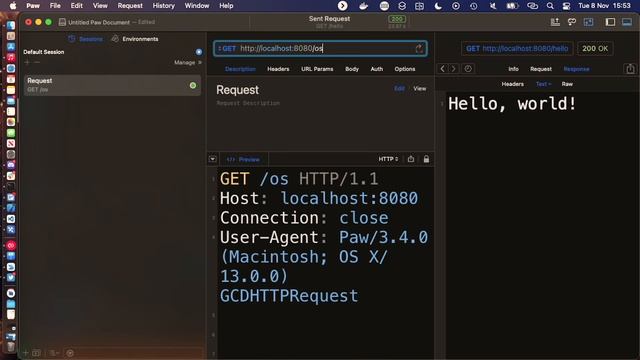The image size is (640, 360).
Task: Open the Request menu
Action: 130,6
